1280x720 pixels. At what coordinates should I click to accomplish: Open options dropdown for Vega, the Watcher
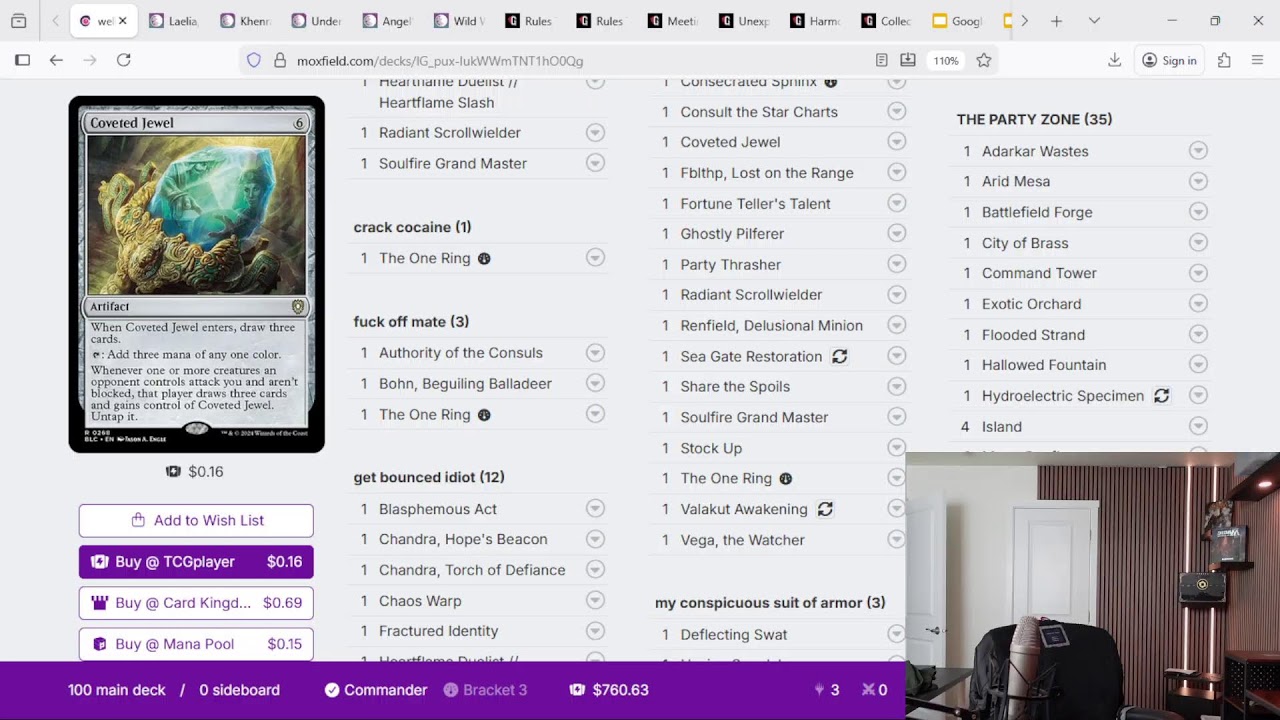pos(897,540)
